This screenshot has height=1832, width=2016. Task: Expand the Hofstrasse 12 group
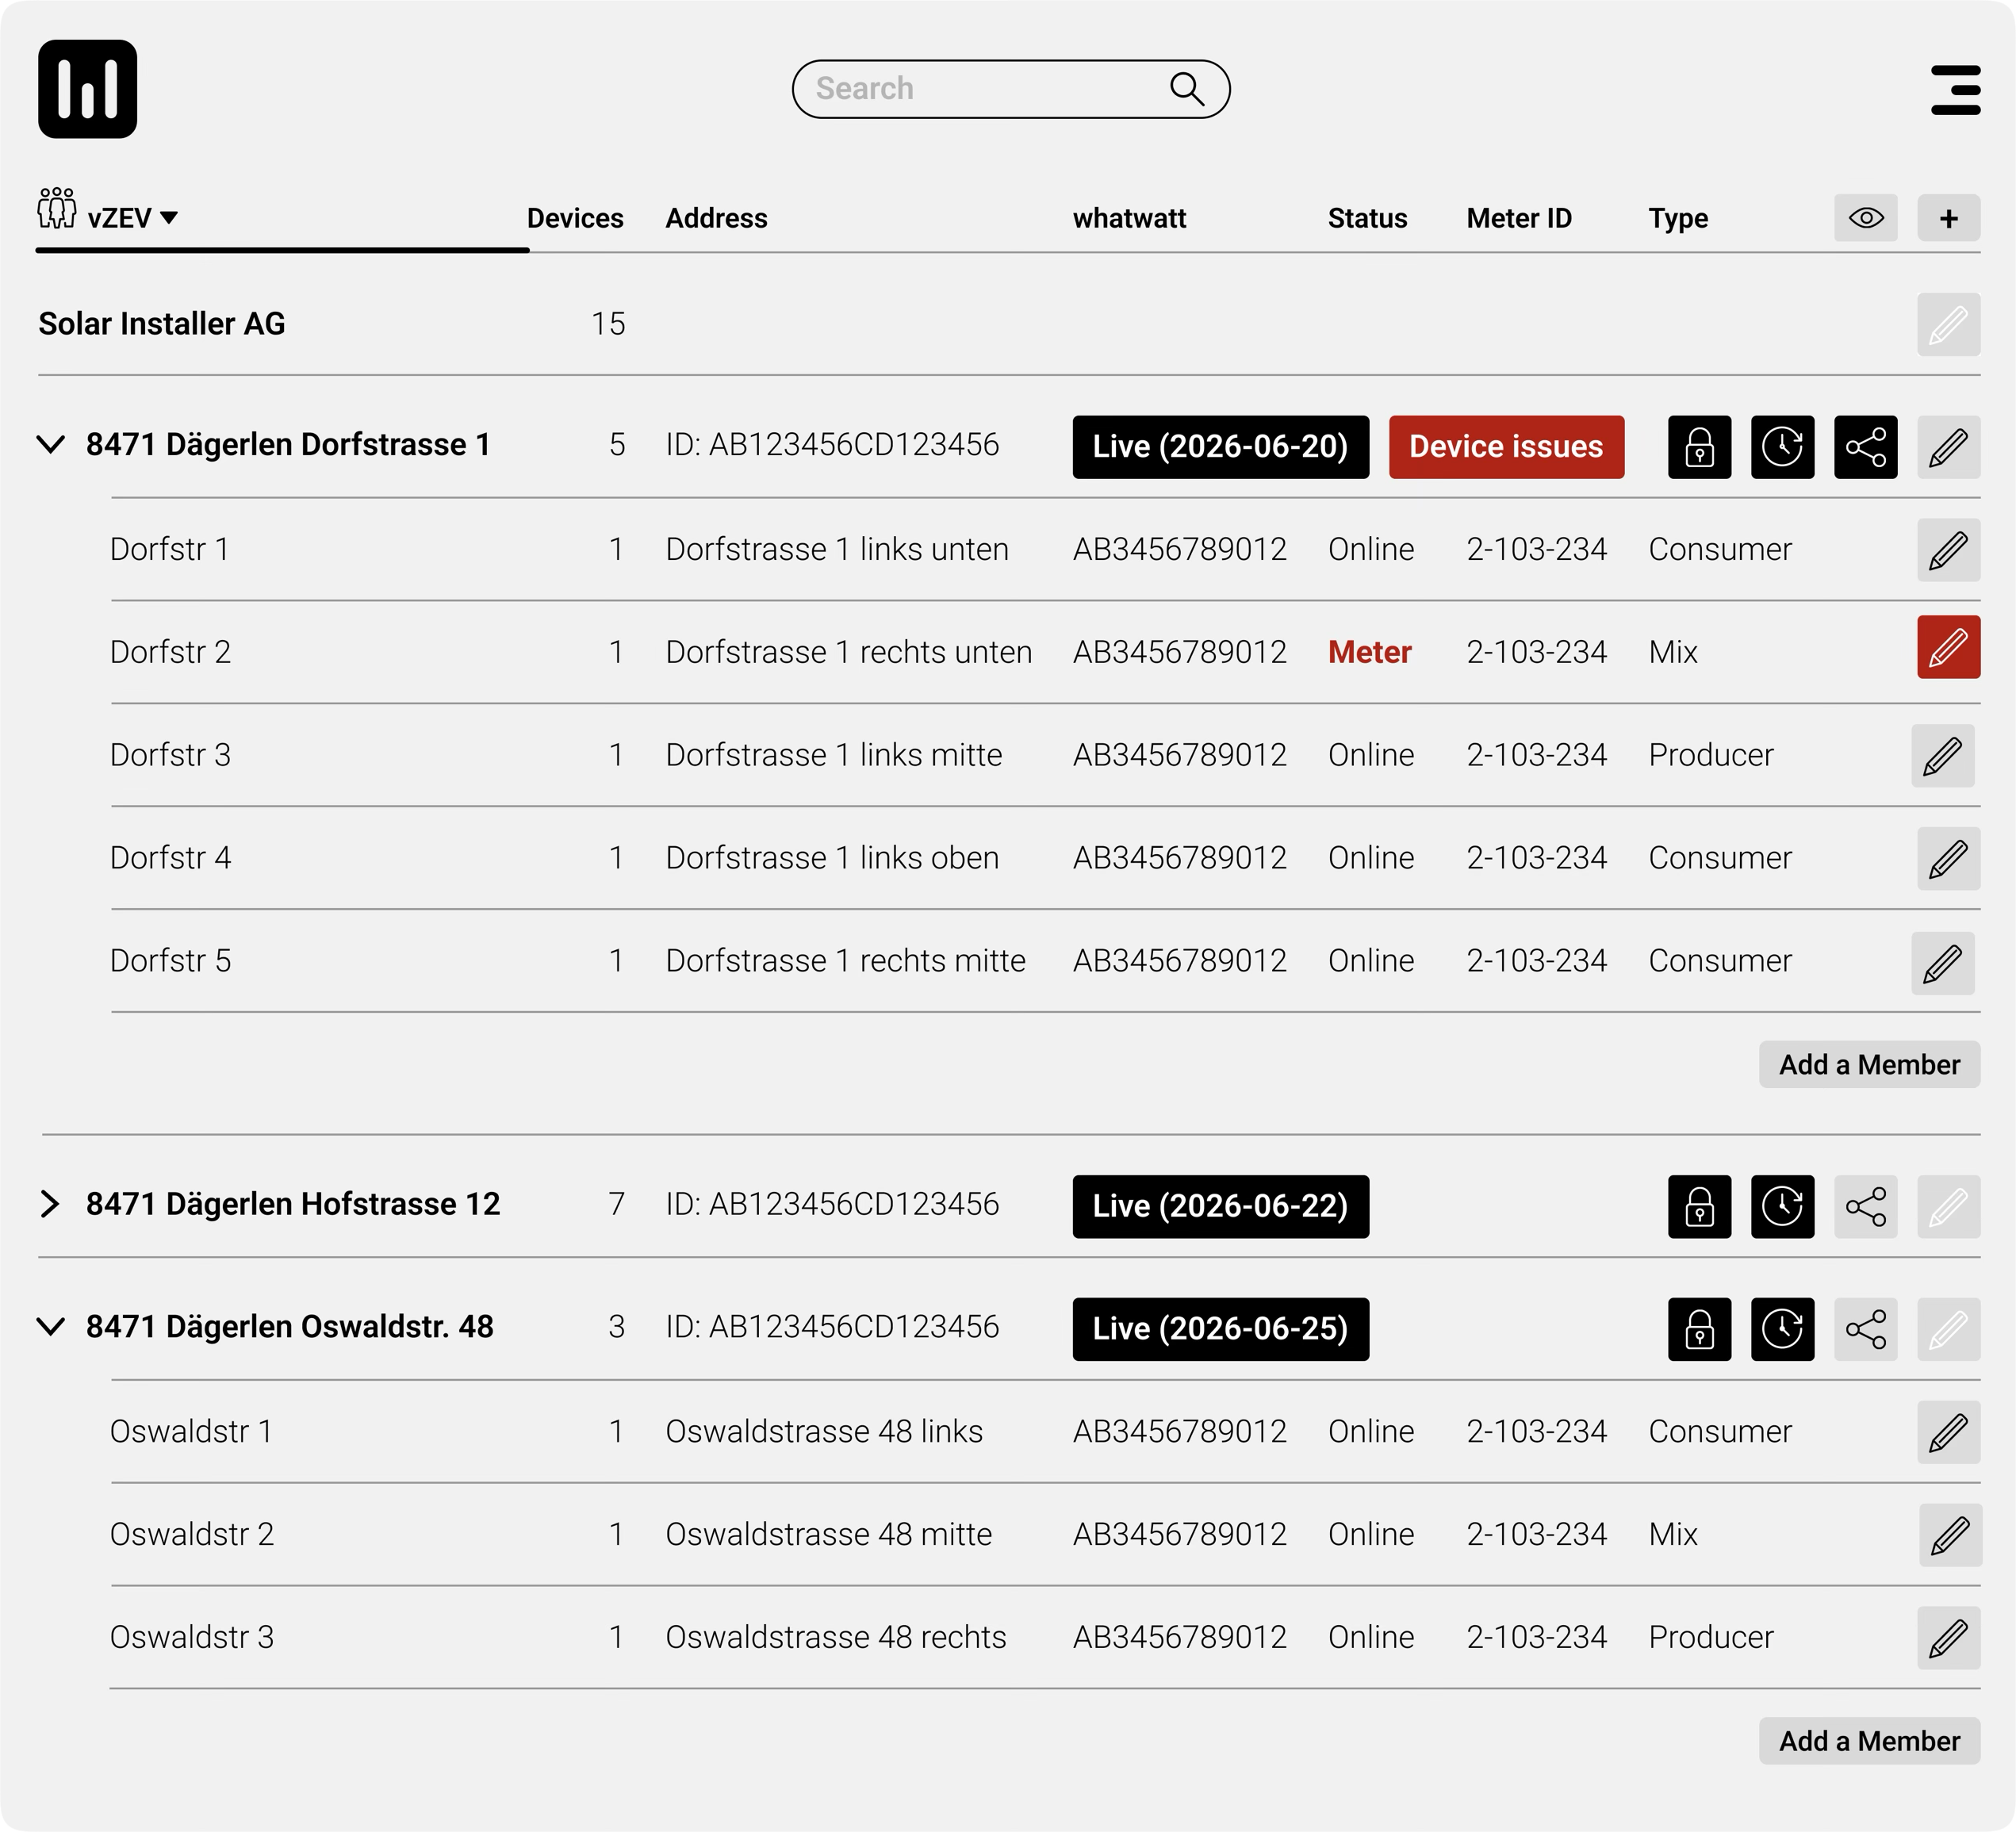coord(49,1204)
